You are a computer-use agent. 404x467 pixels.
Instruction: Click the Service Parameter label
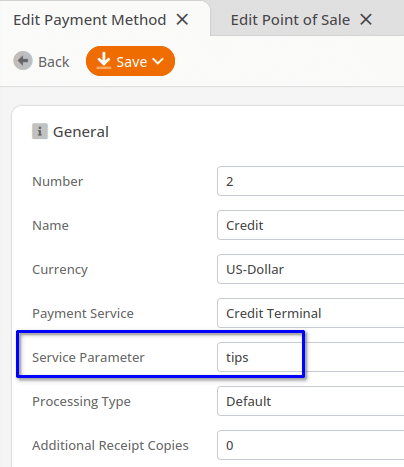(x=88, y=357)
